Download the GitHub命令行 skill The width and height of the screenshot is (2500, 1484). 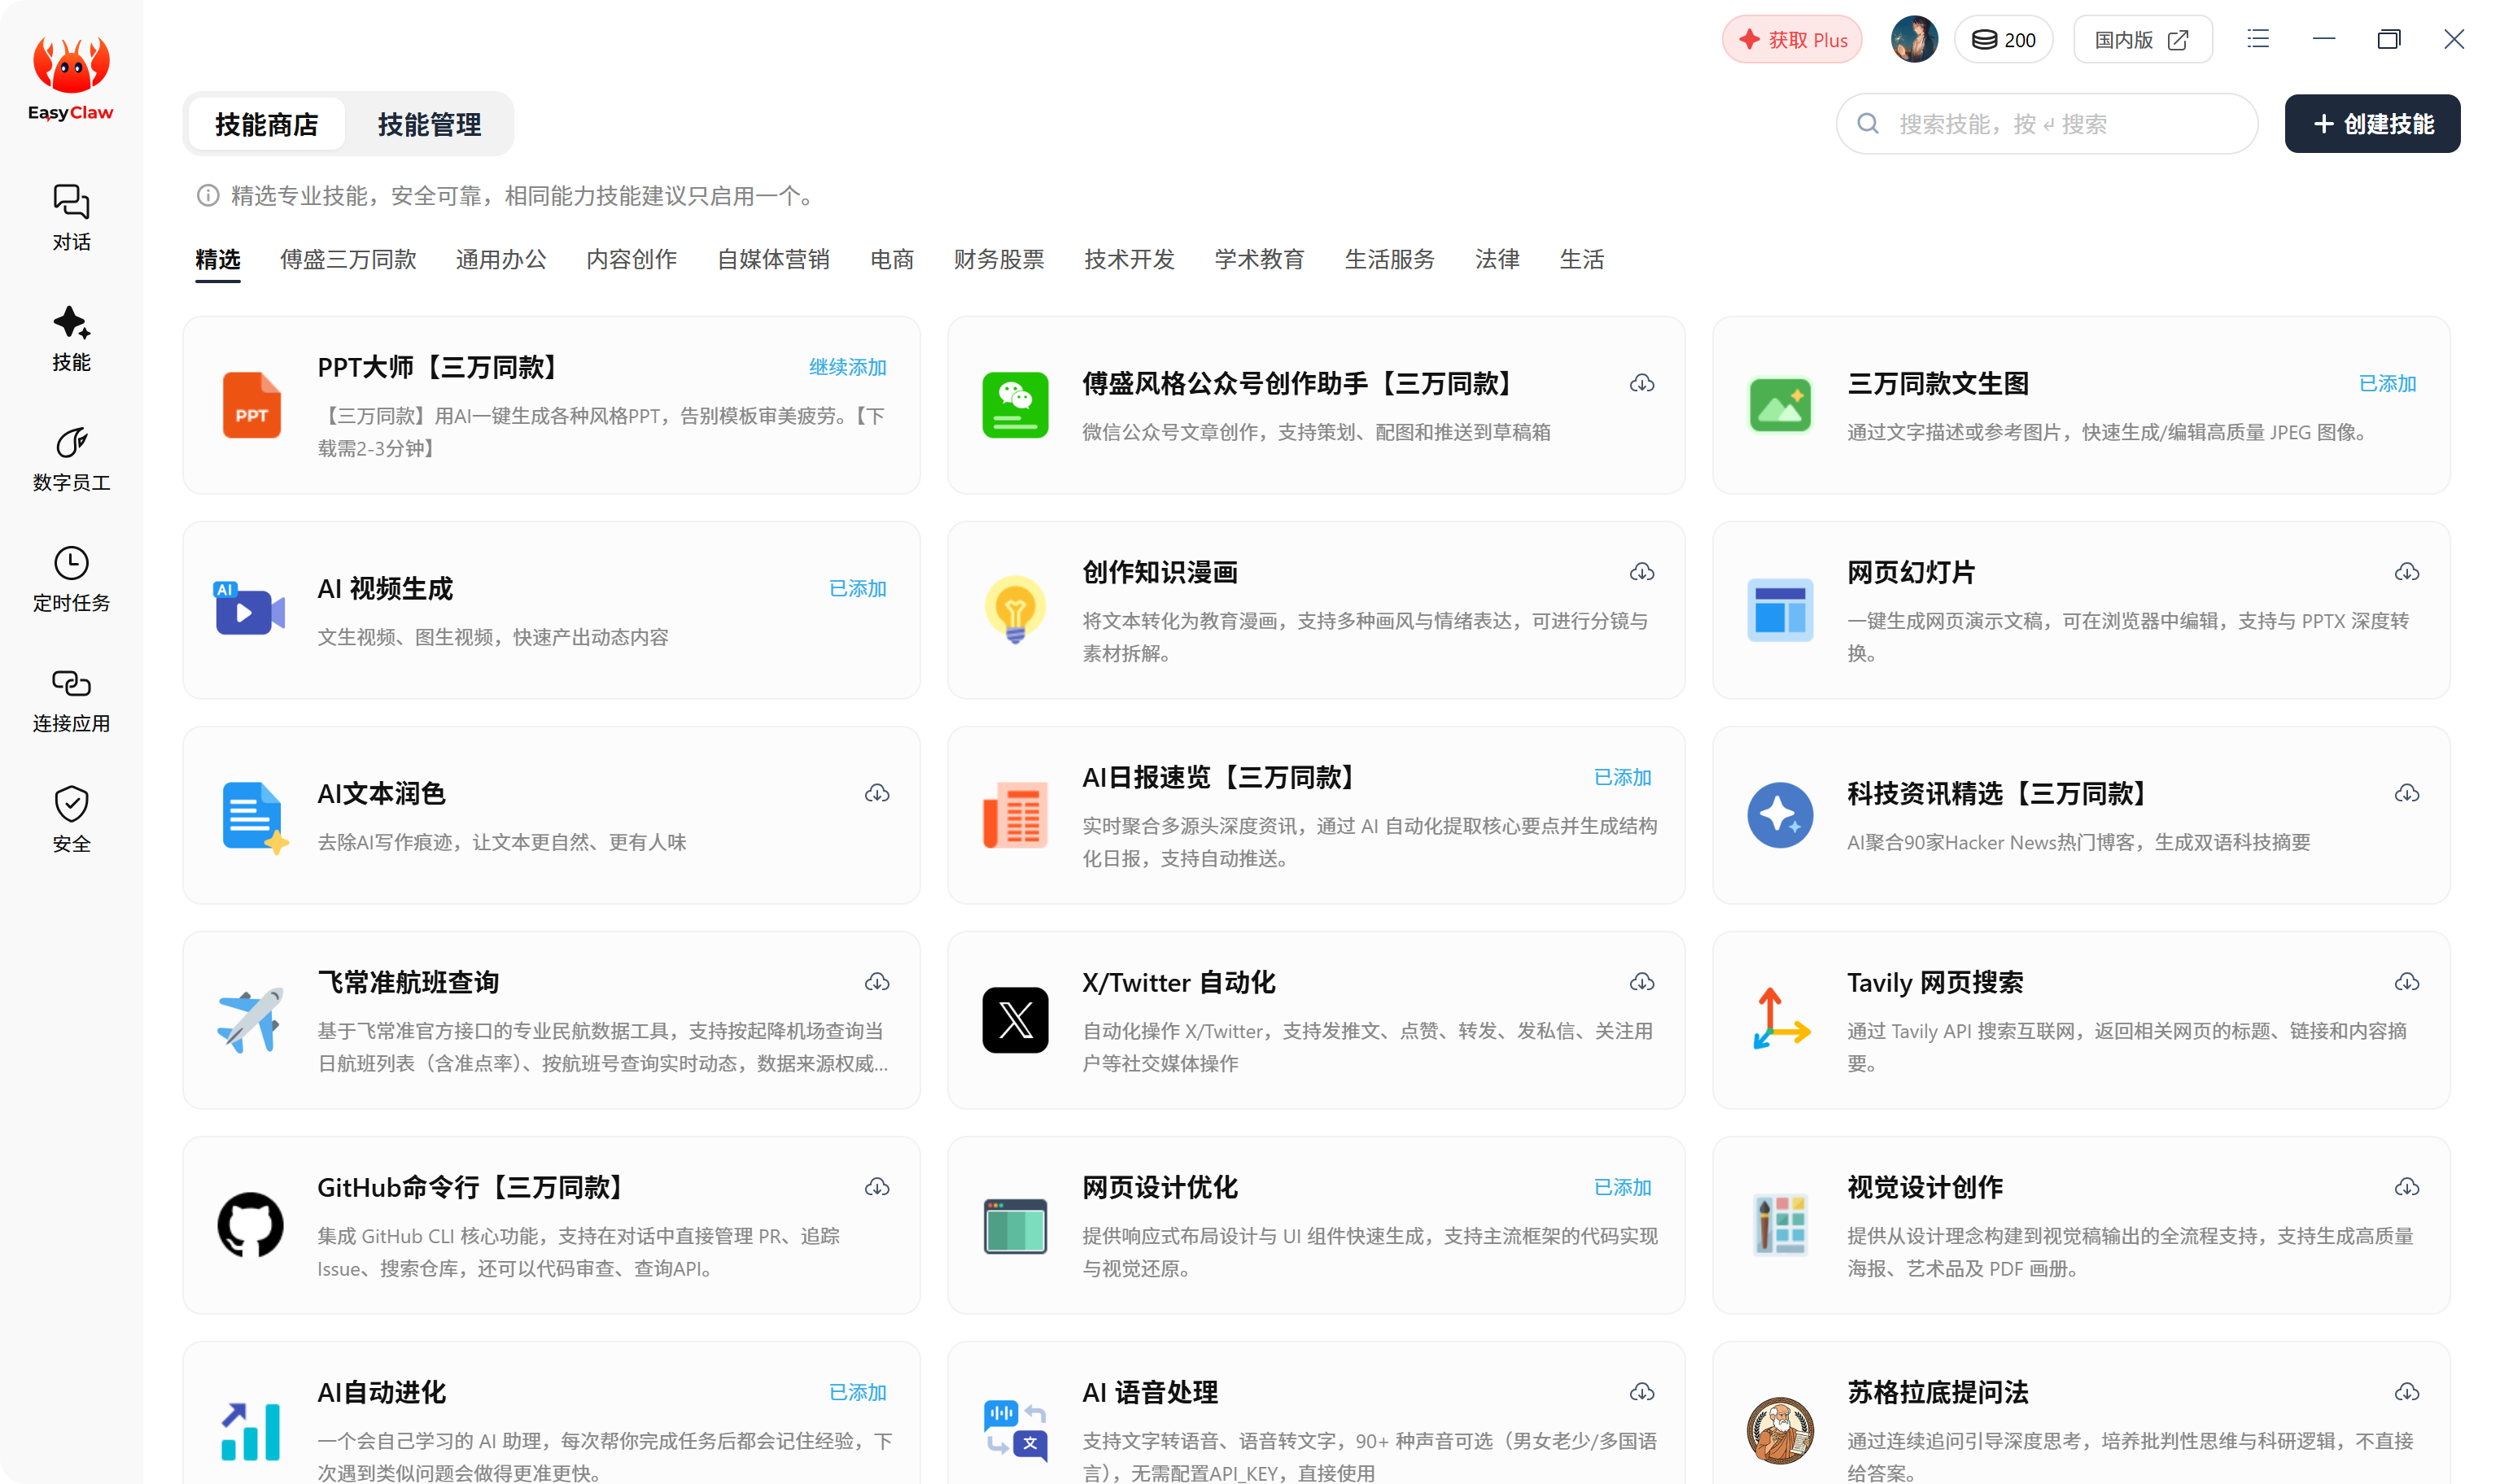(x=877, y=1187)
